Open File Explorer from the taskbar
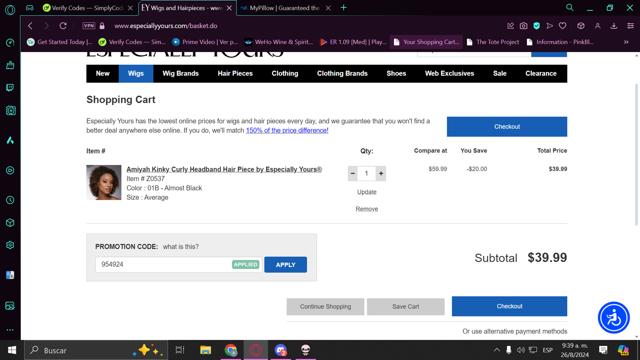Screen dimensions: 640x360 205,350
